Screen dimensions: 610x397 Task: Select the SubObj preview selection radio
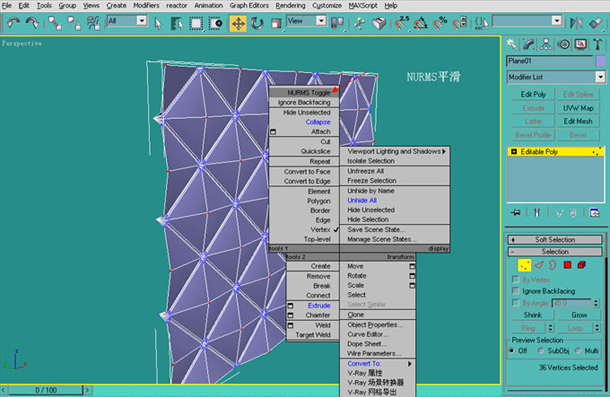(x=541, y=351)
